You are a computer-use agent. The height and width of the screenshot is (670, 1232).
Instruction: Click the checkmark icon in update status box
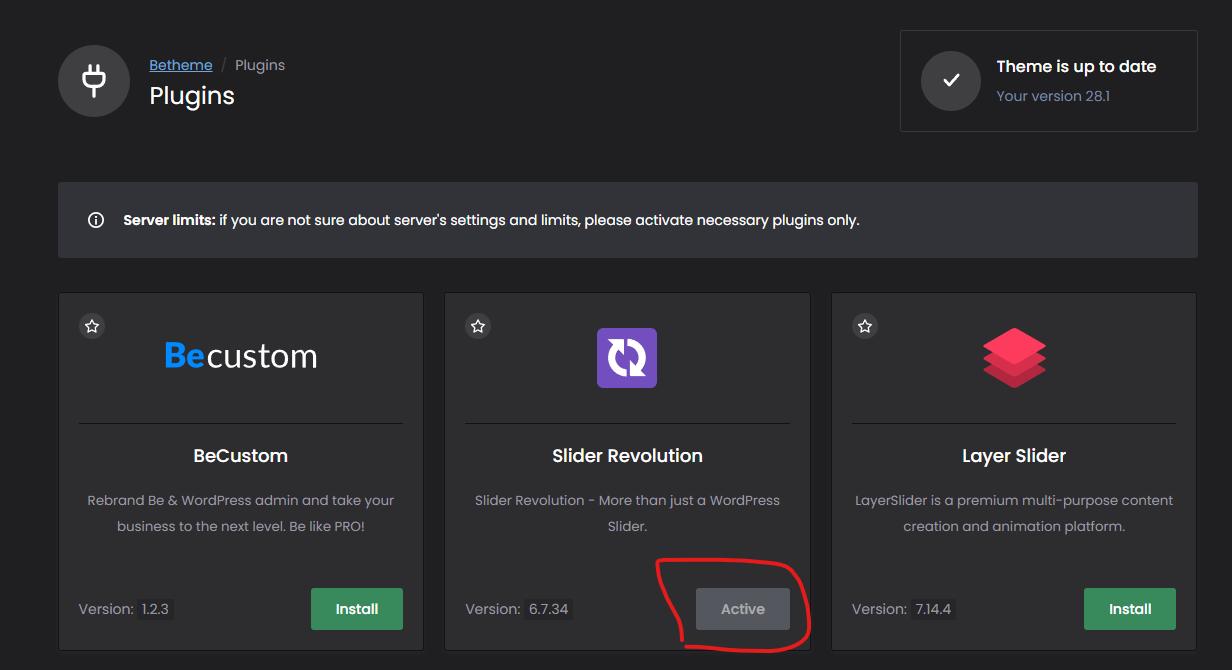pos(951,81)
